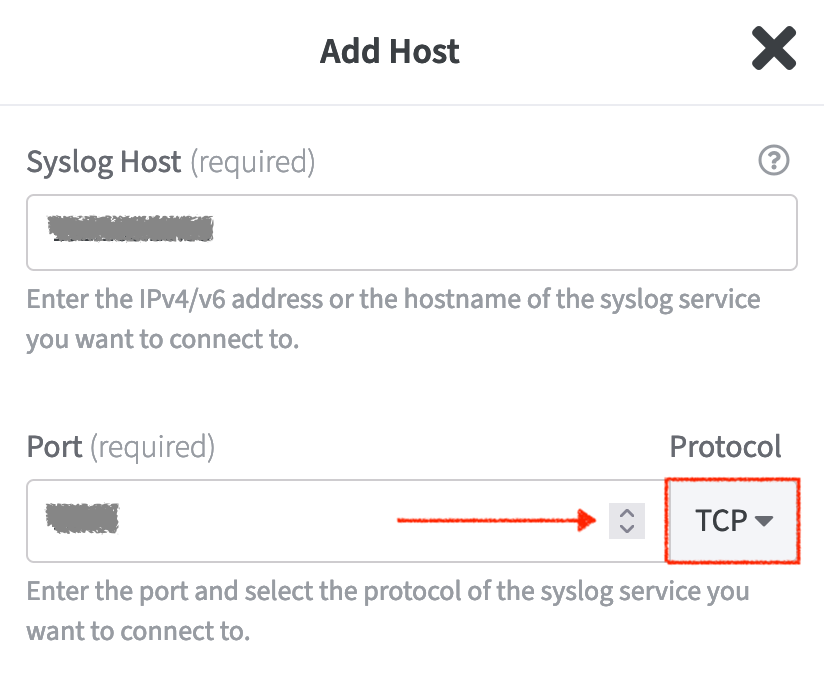Screen dimensions: 824x700
Task: Click the caret arrow beside TCP
Action: 764,521
